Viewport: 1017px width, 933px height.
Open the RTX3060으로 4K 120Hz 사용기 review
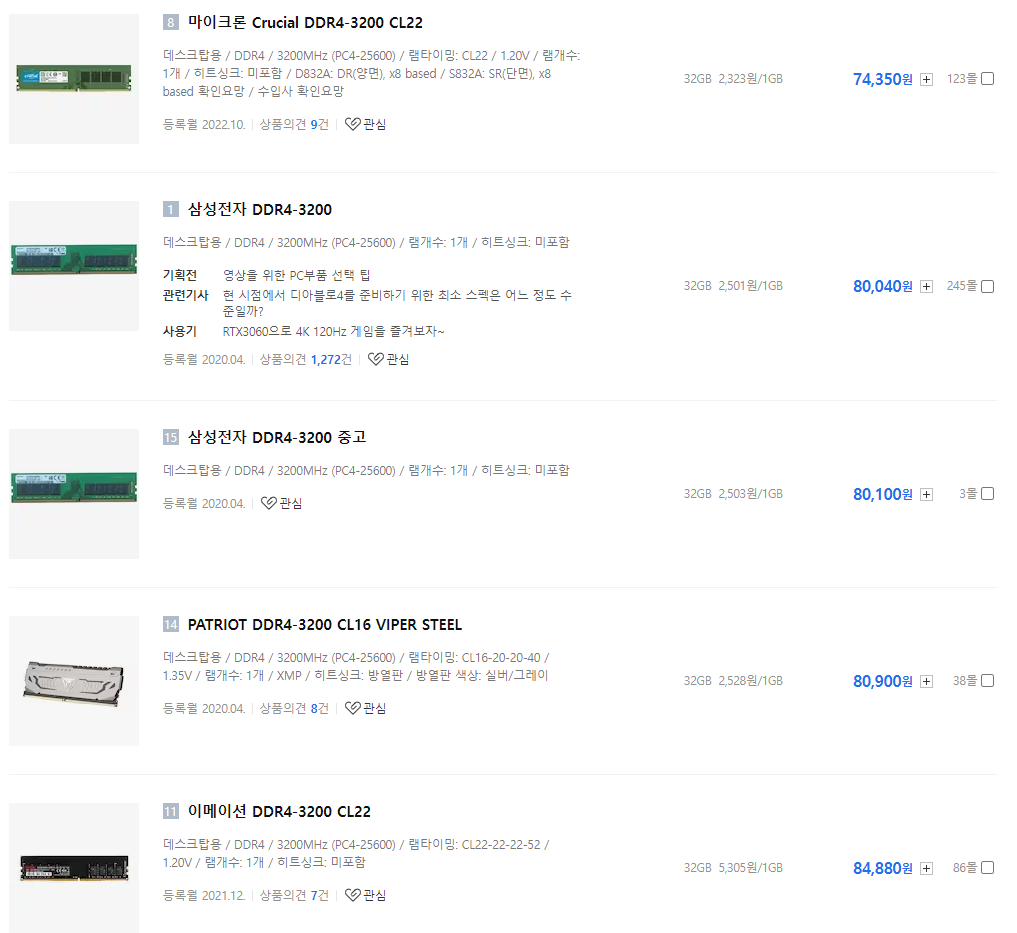pos(333,332)
